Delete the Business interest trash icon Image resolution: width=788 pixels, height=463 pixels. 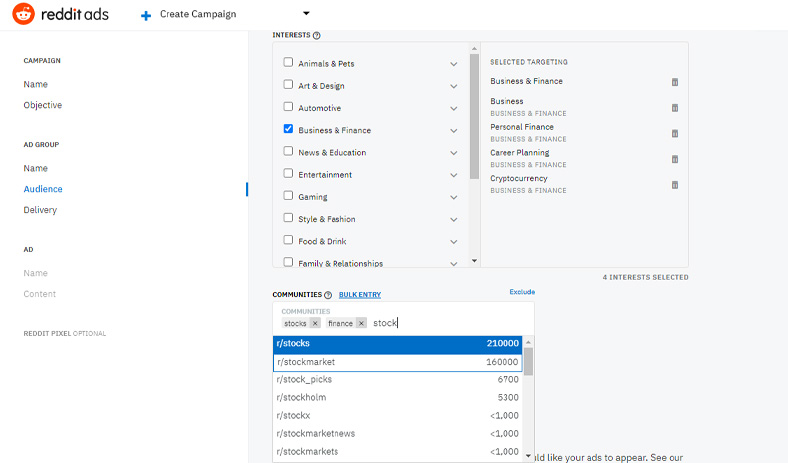[x=675, y=108]
